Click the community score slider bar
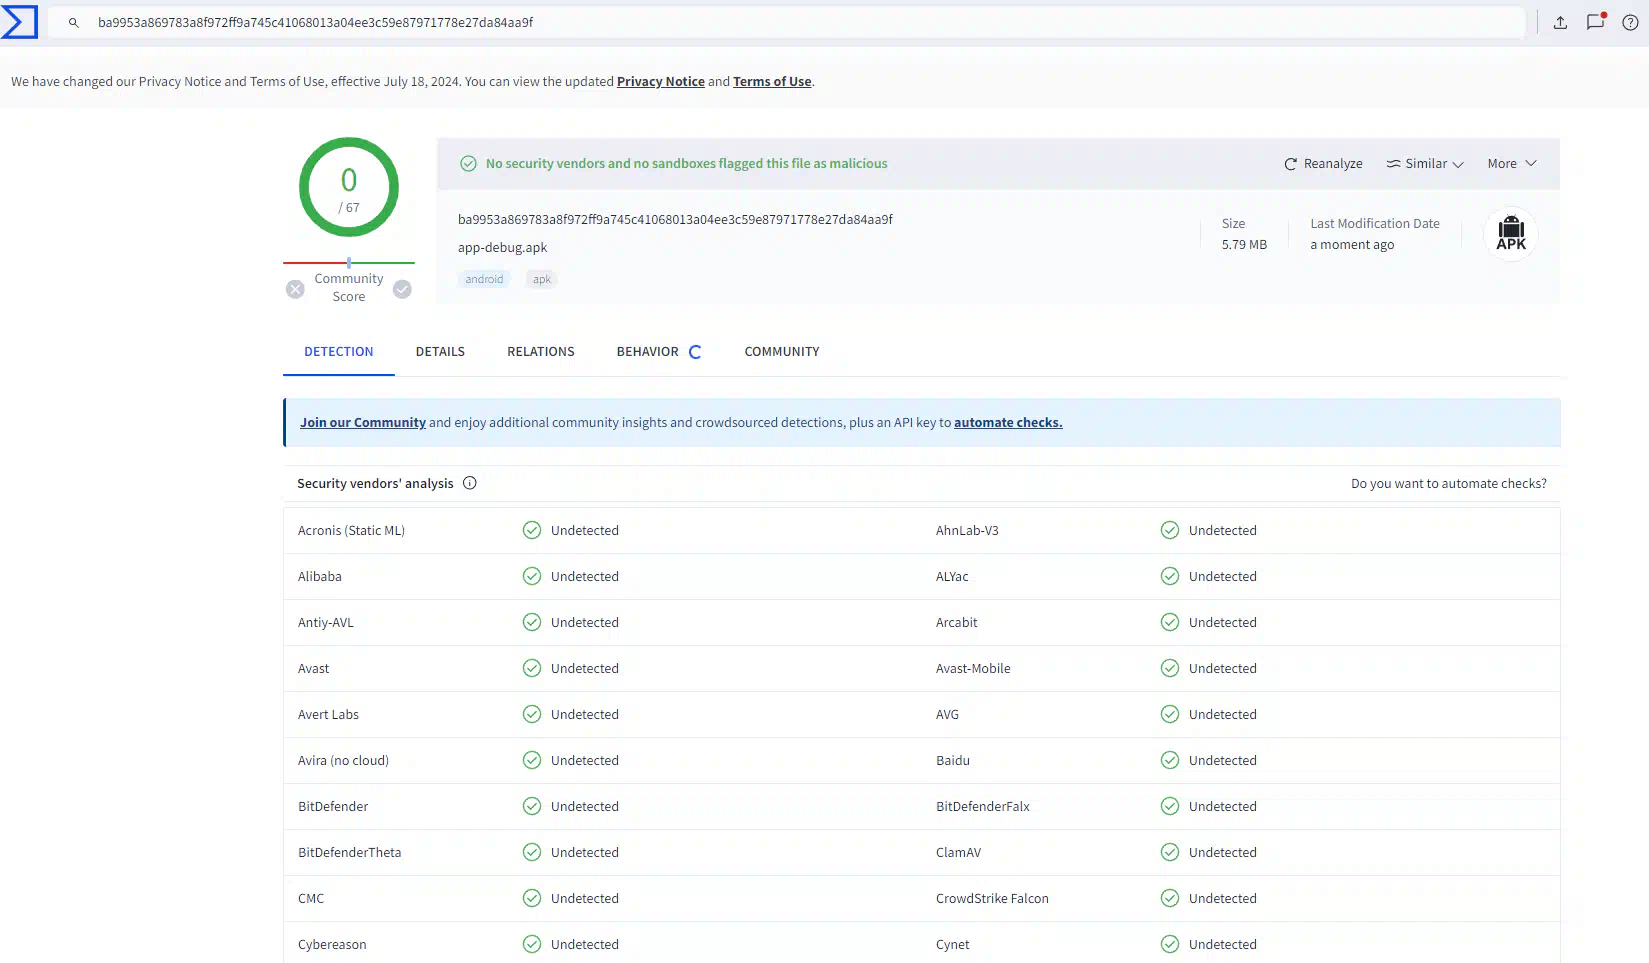1649x963 pixels. point(349,263)
